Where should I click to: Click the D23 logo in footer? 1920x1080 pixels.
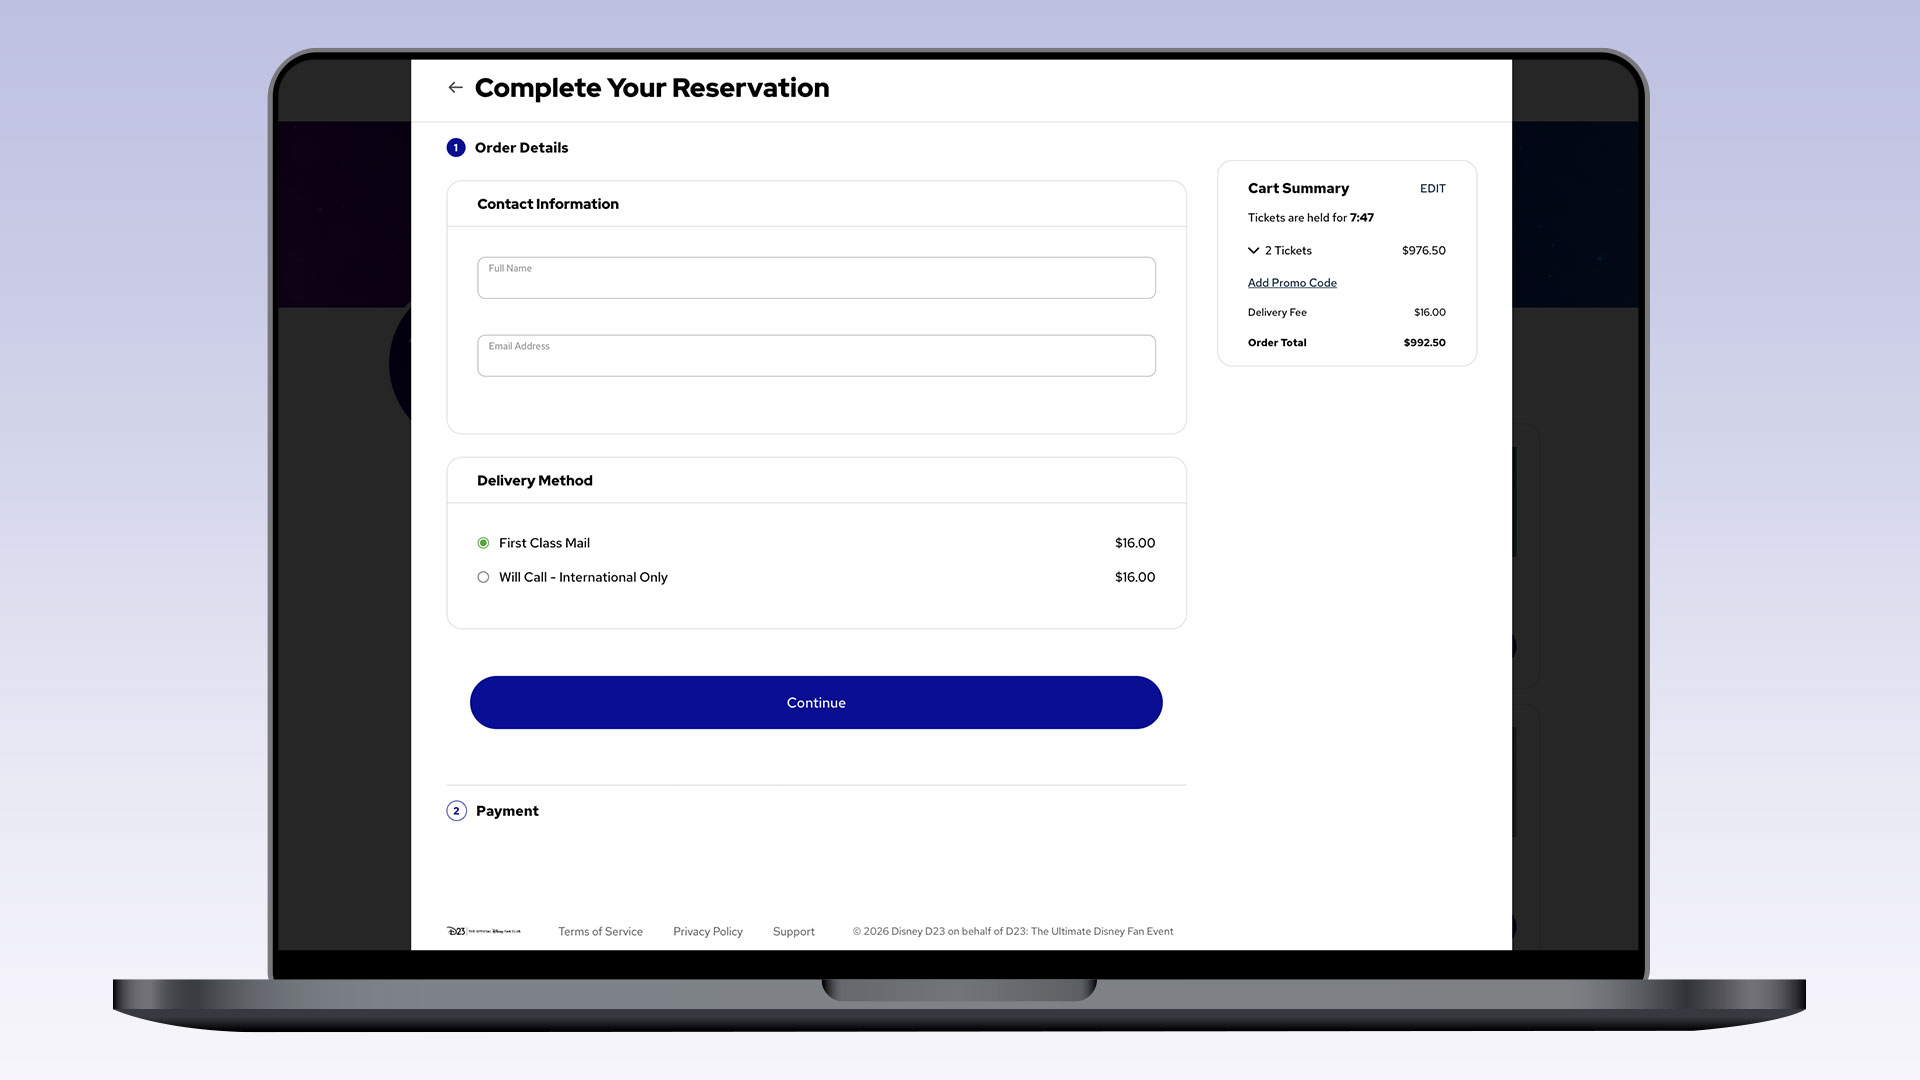click(484, 931)
